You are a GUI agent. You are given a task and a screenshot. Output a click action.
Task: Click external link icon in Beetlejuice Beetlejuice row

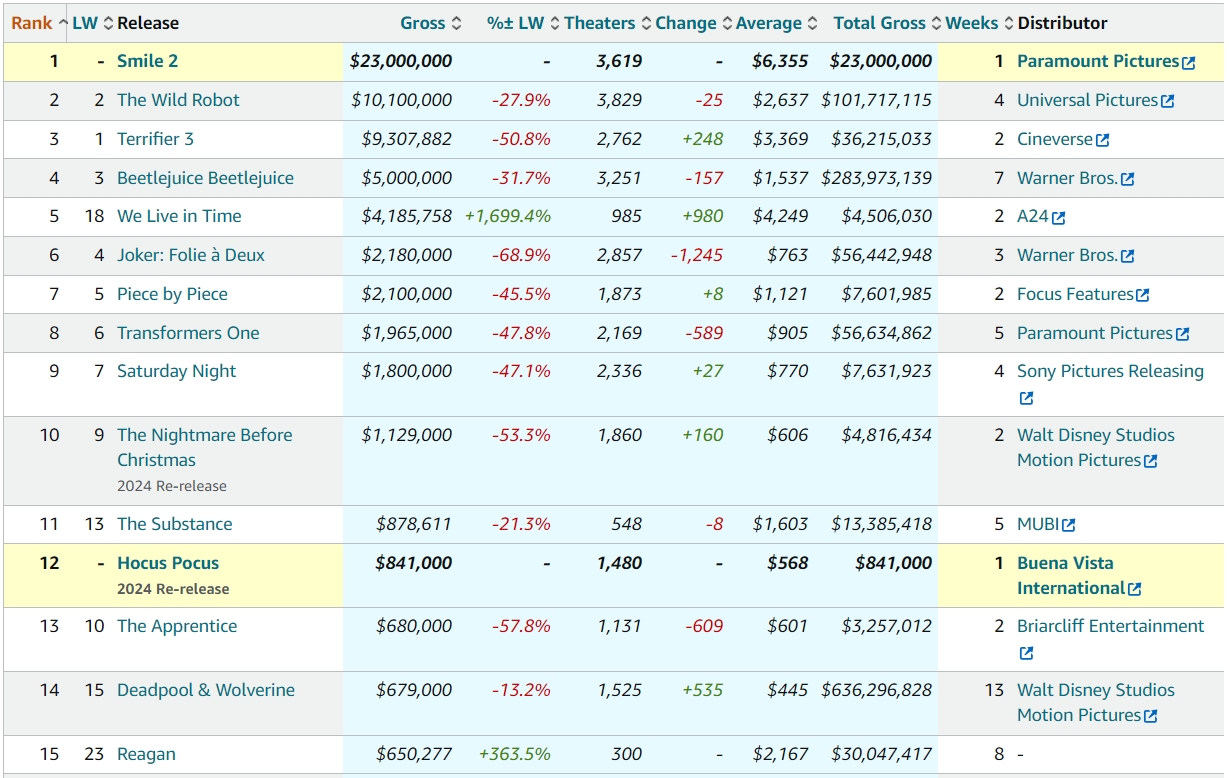coord(1127,179)
